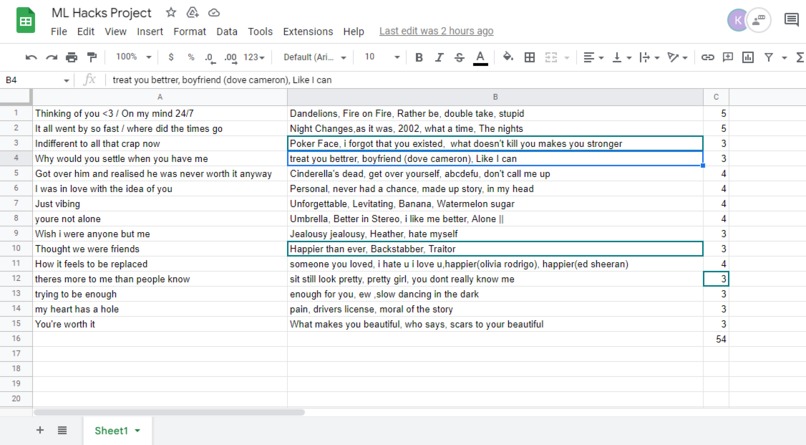Open the fill color picker

click(508, 57)
